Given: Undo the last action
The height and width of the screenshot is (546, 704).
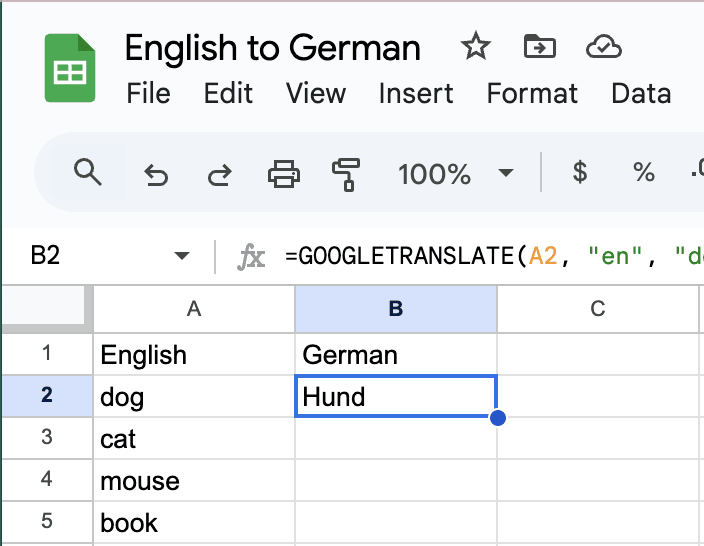Looking at the screenshot, I should click(156, 174).
